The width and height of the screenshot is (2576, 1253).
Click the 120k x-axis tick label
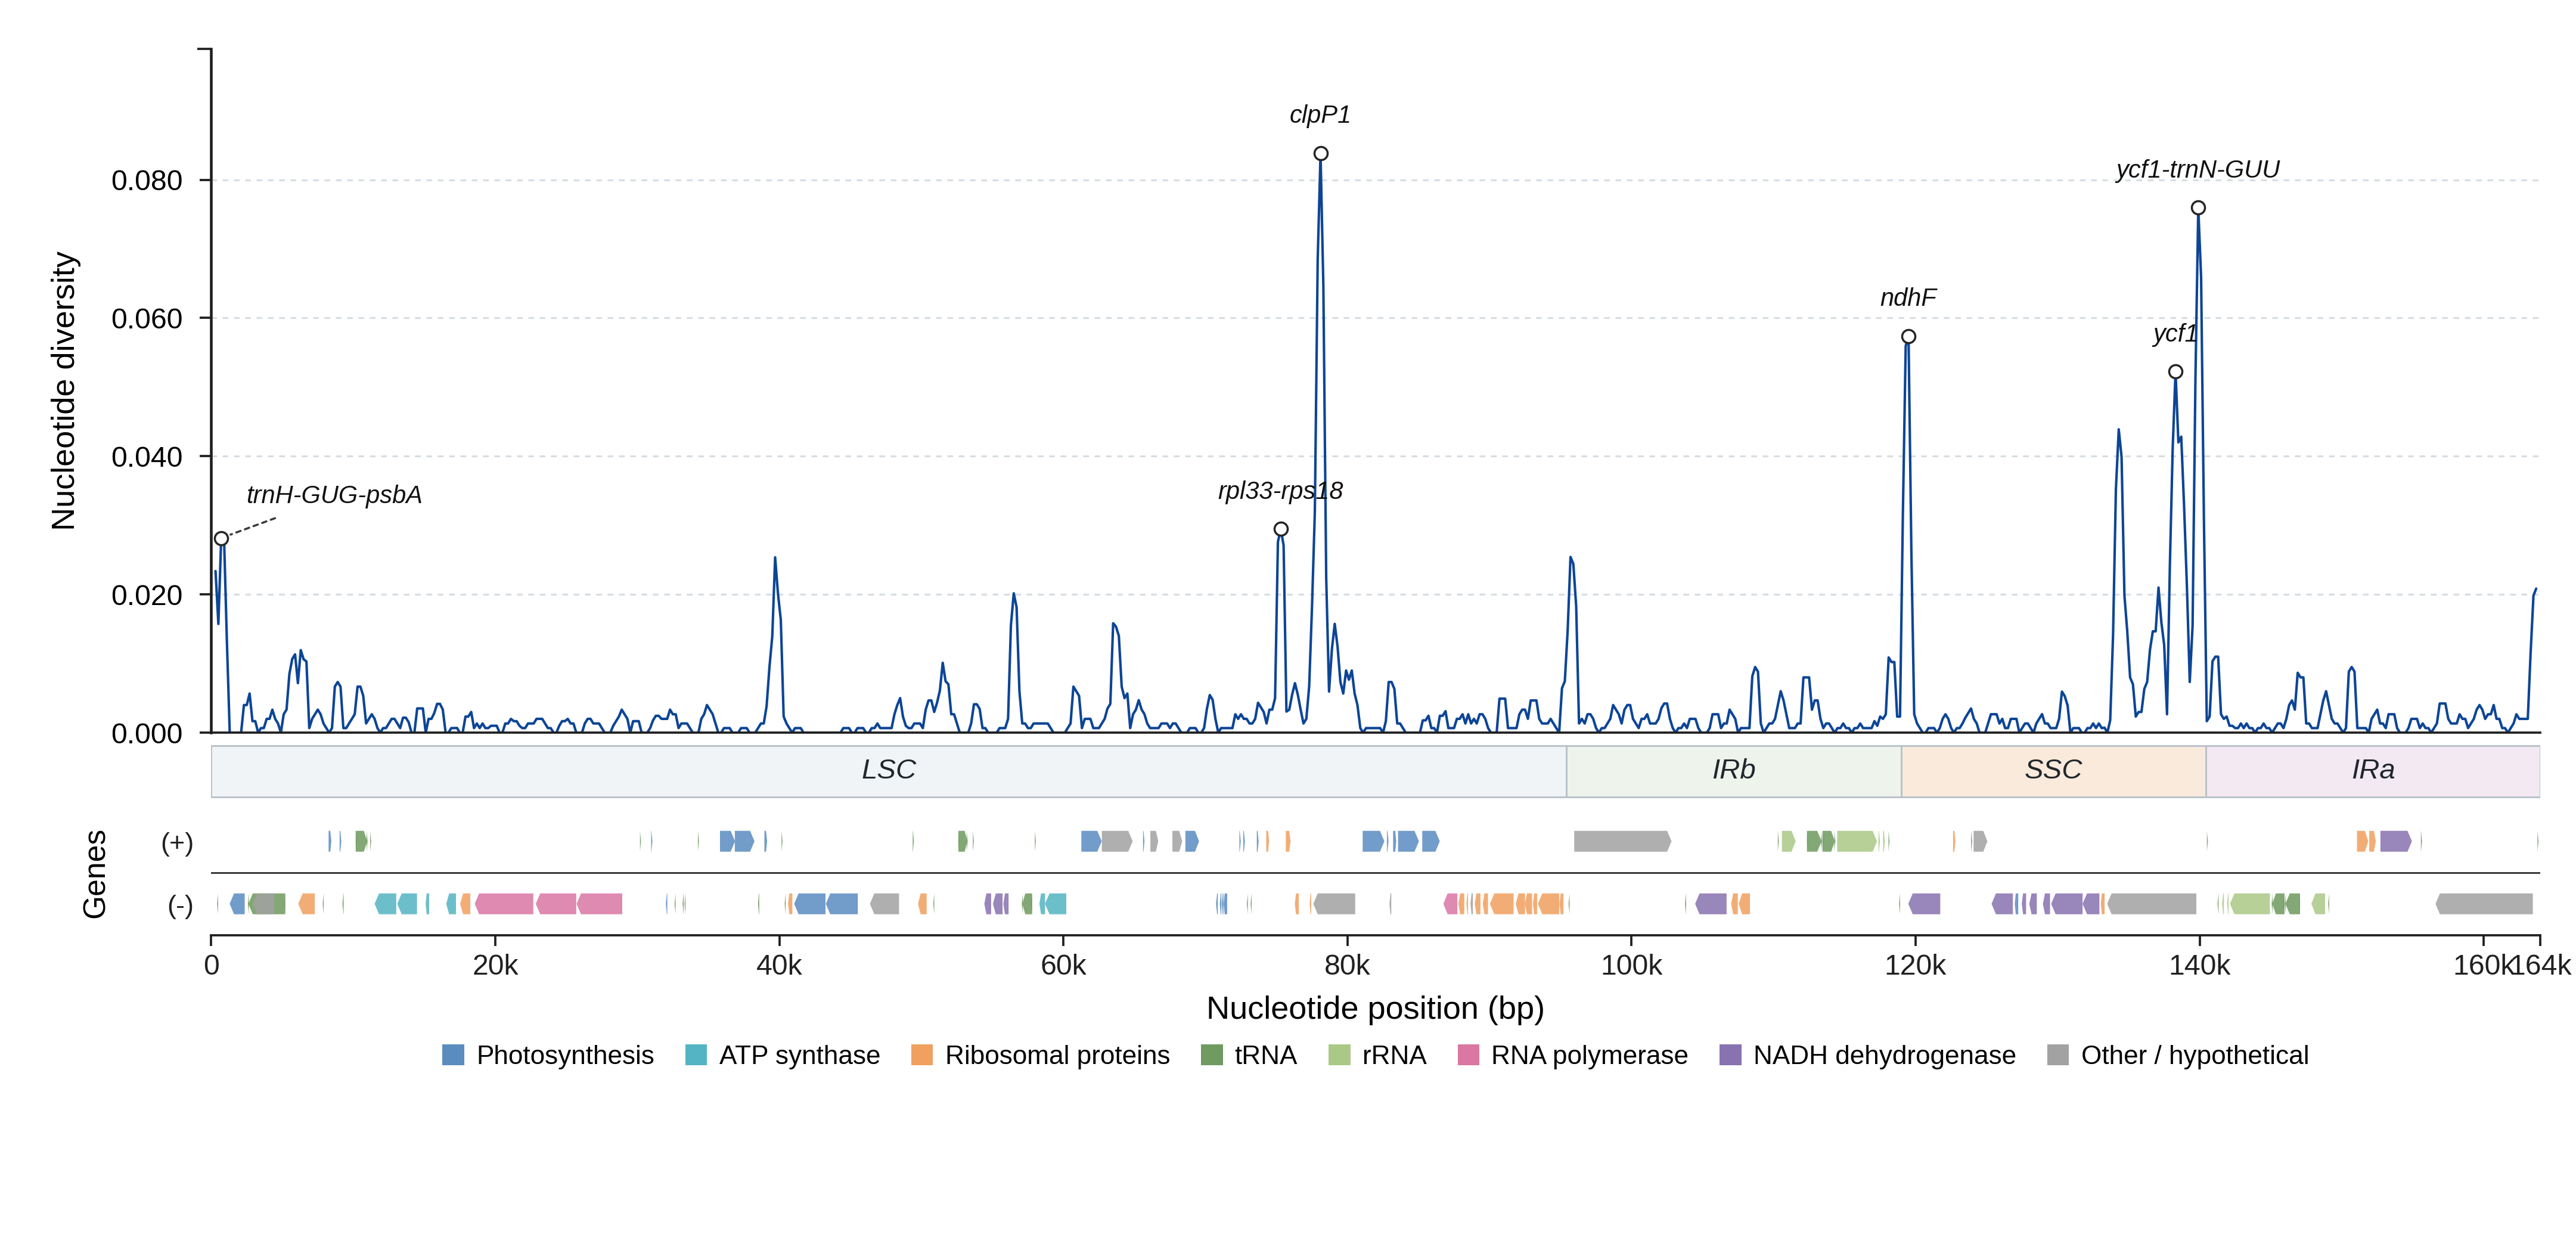coord(1915,966)
